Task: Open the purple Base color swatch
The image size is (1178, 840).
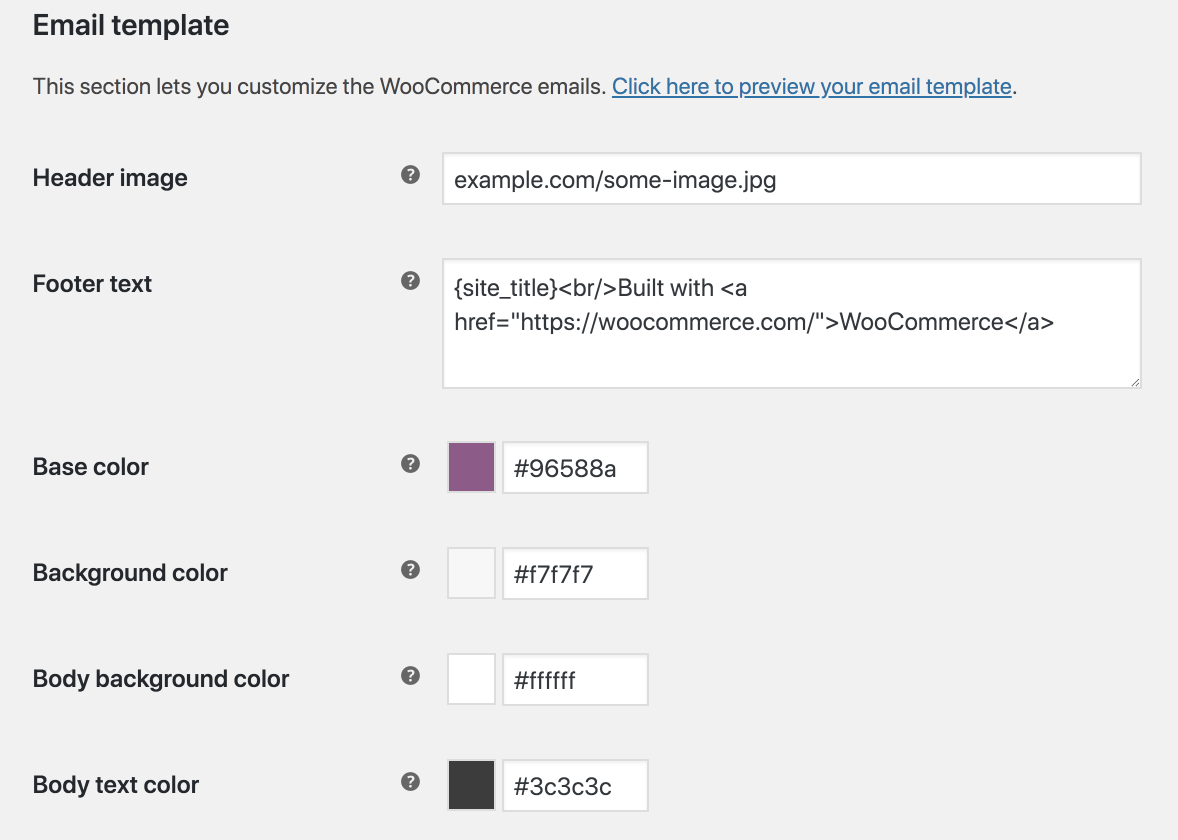Action: pos(472,467)
